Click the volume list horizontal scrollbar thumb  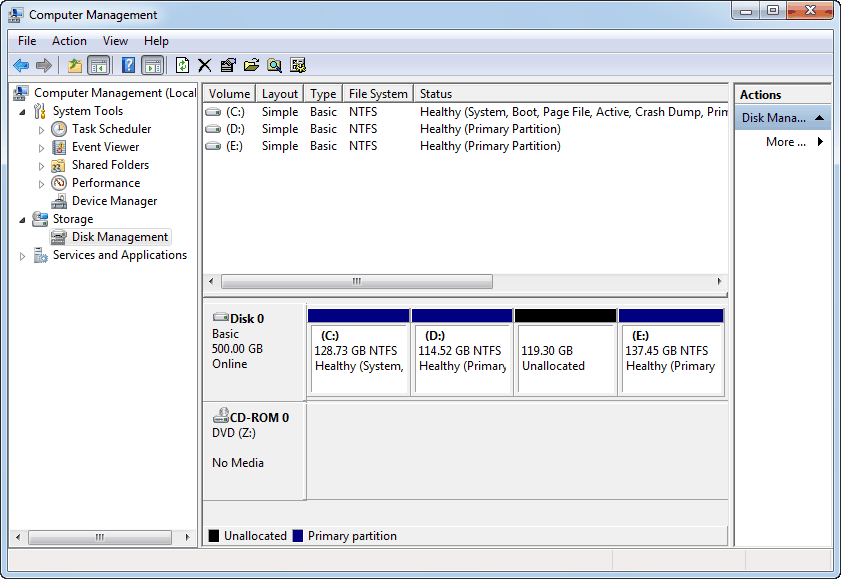tap(357, 281)
